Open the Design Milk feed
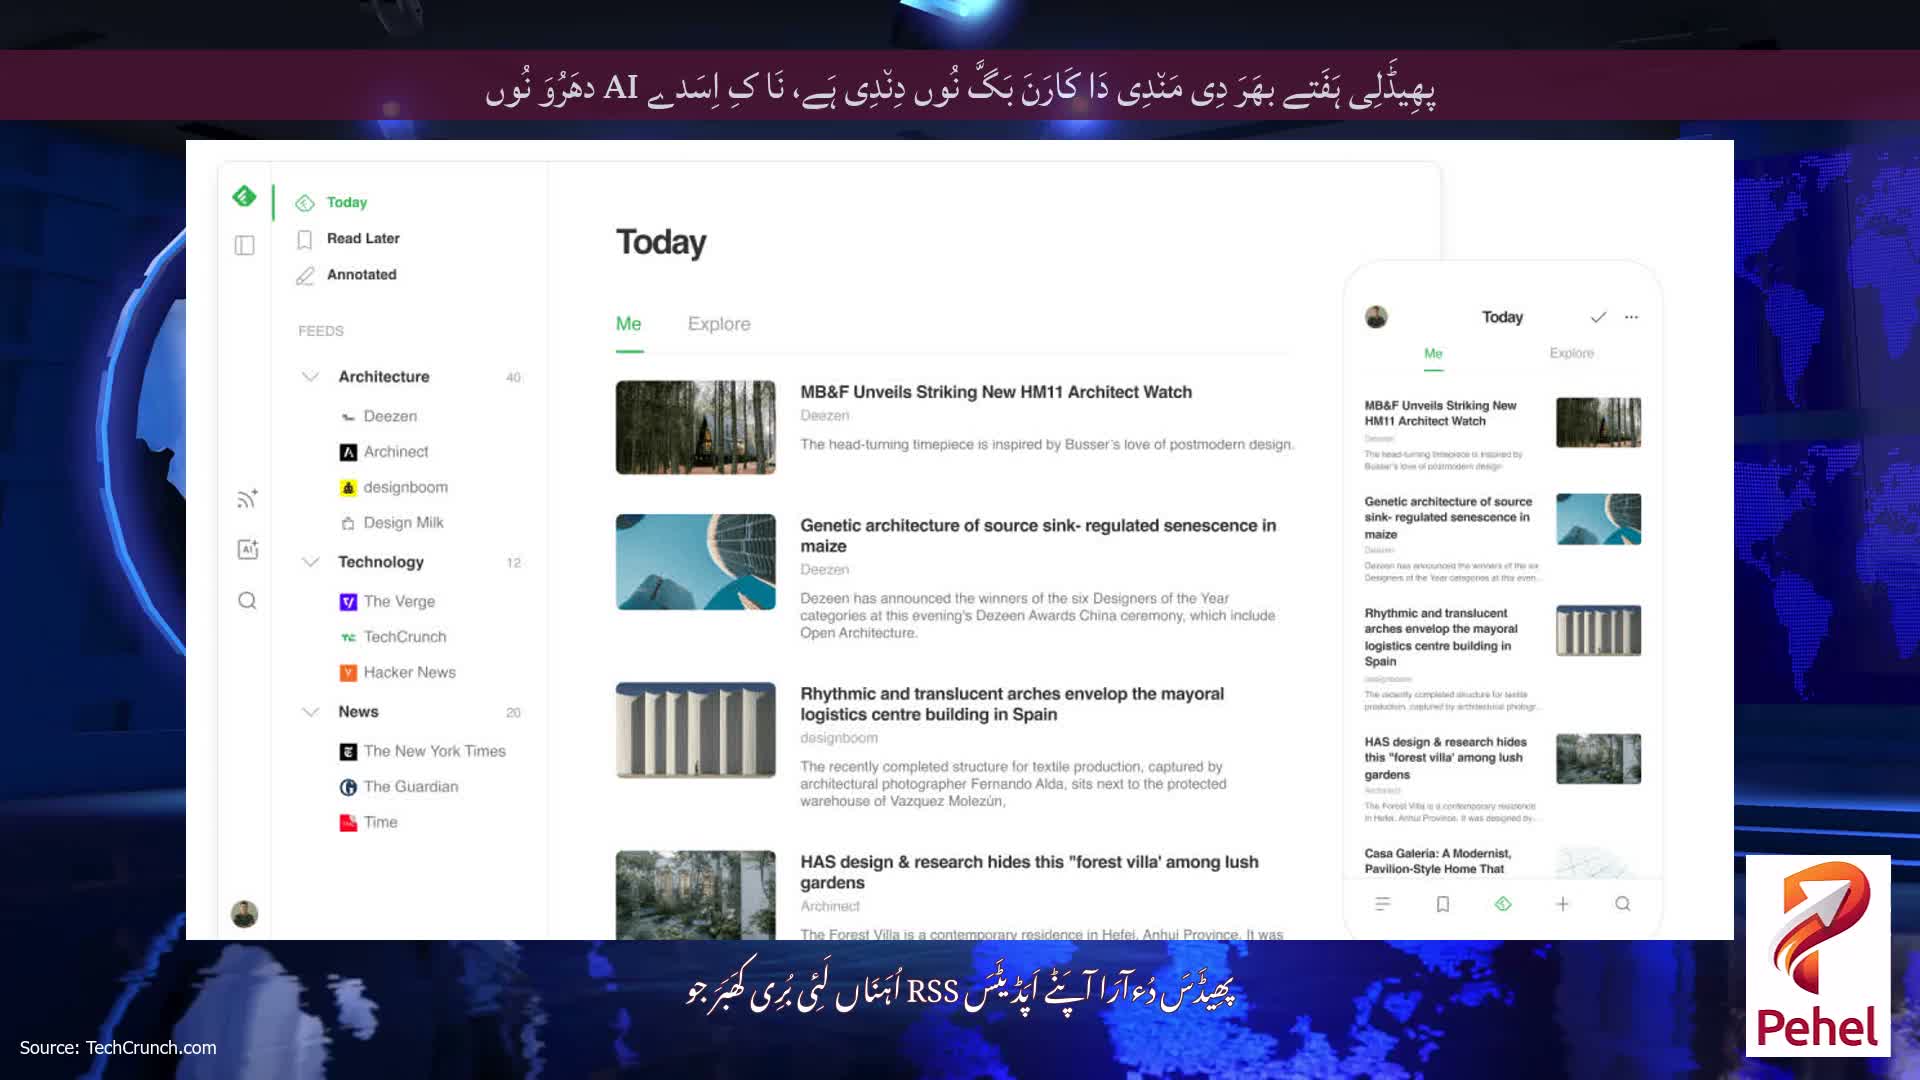 pyautogui.click(x=403, y=523)
